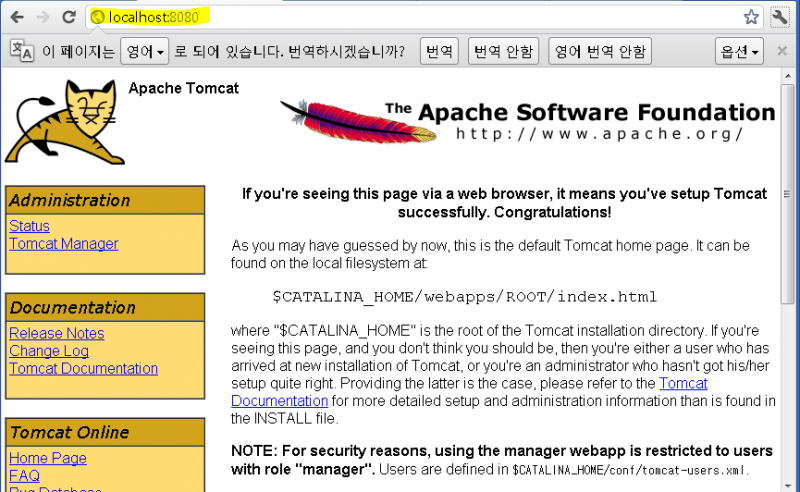Click the translate icon in translation bar

click(22, 51)
